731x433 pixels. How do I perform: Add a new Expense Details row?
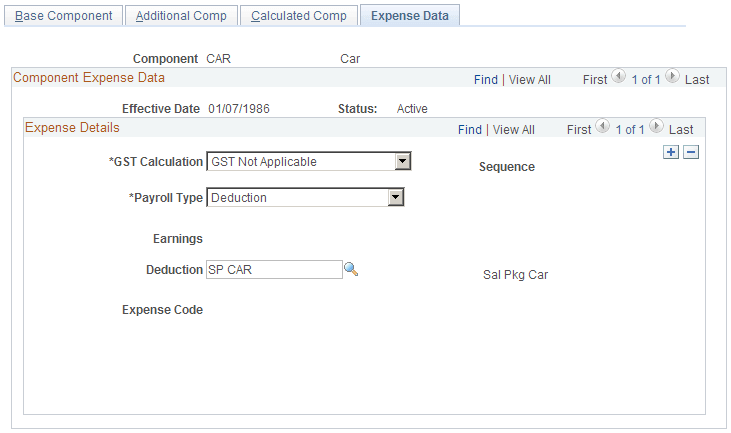pyautogui.click(x=671, y=152)
